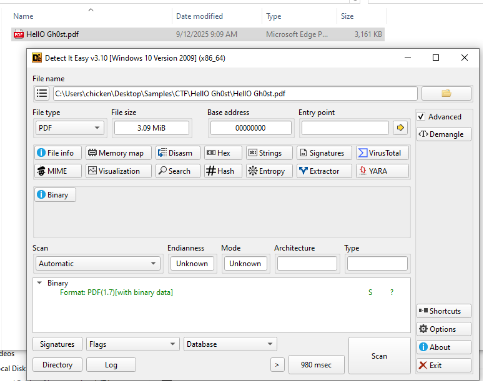Open the Search tool

pos(178,171)
